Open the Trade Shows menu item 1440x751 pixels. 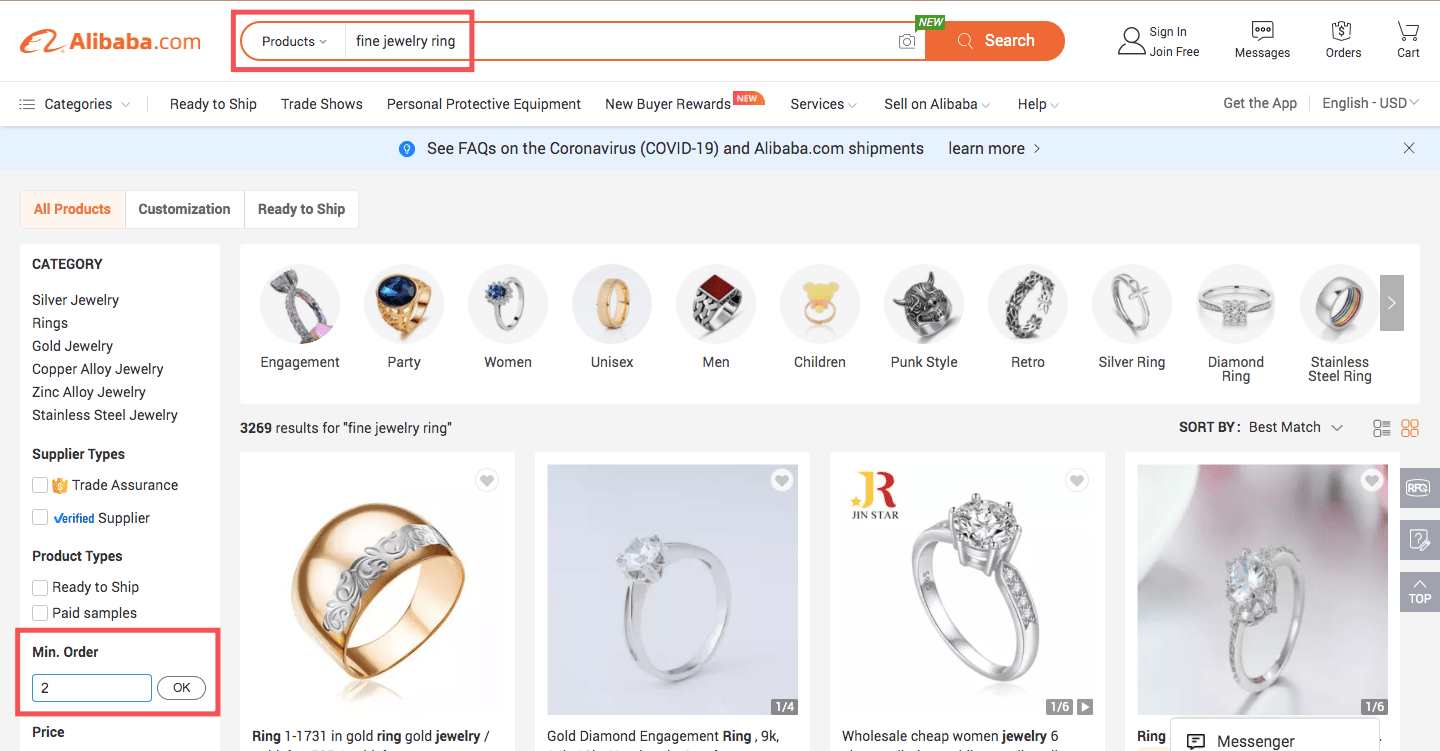pos(321,104)
